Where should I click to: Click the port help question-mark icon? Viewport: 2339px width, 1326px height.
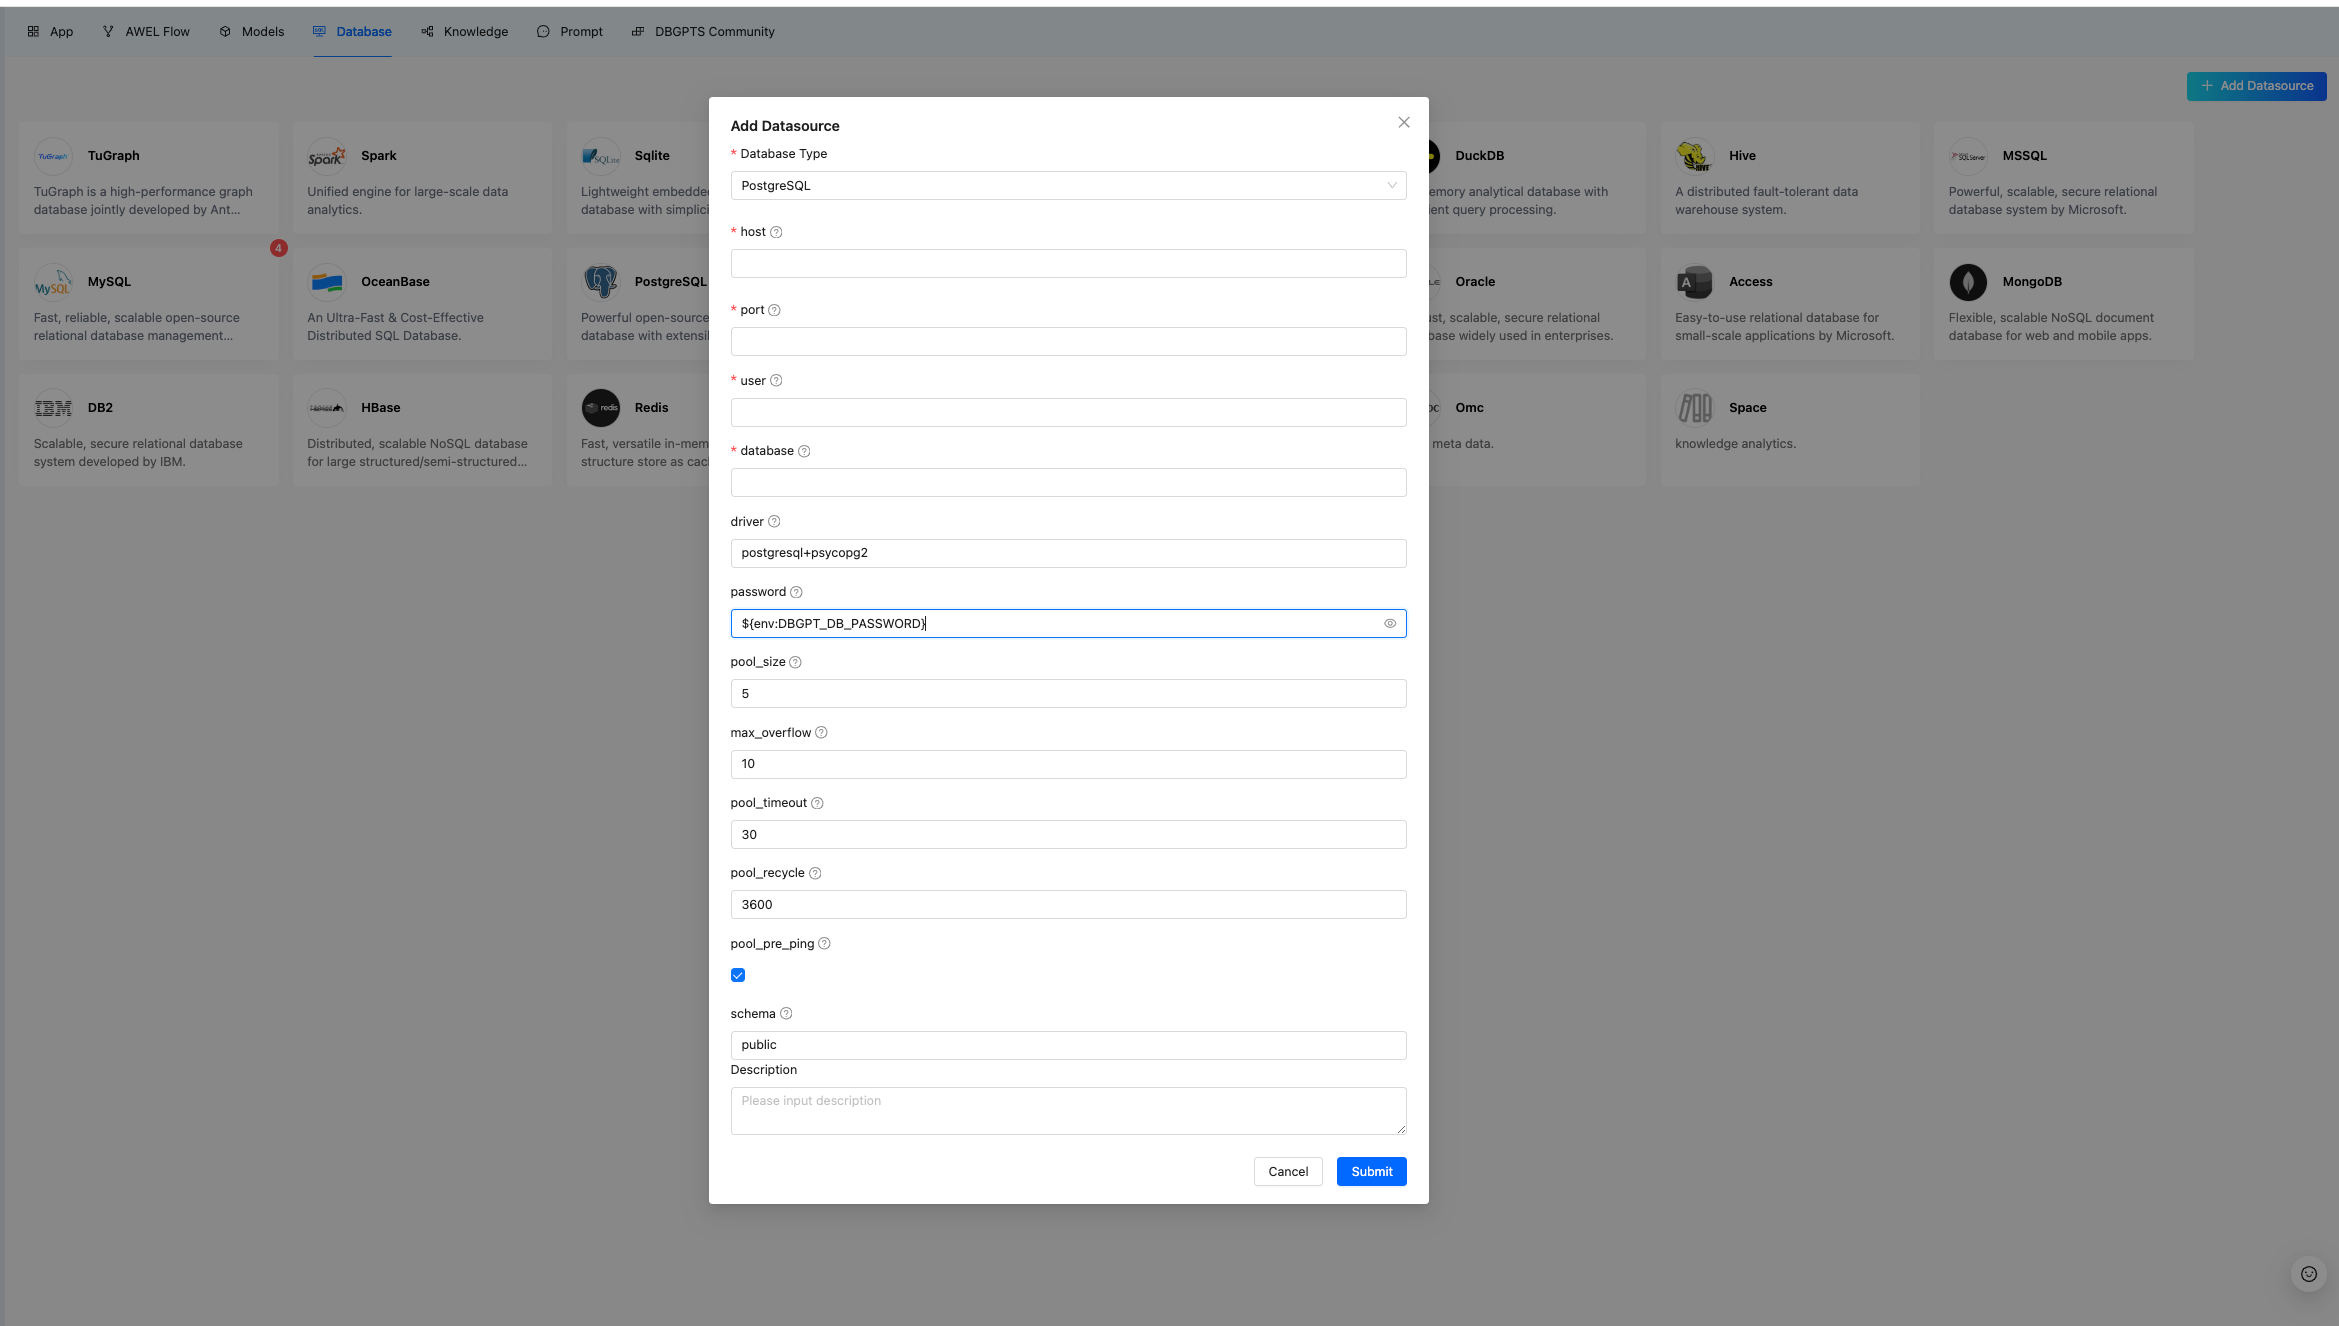[x=774, y=310]
